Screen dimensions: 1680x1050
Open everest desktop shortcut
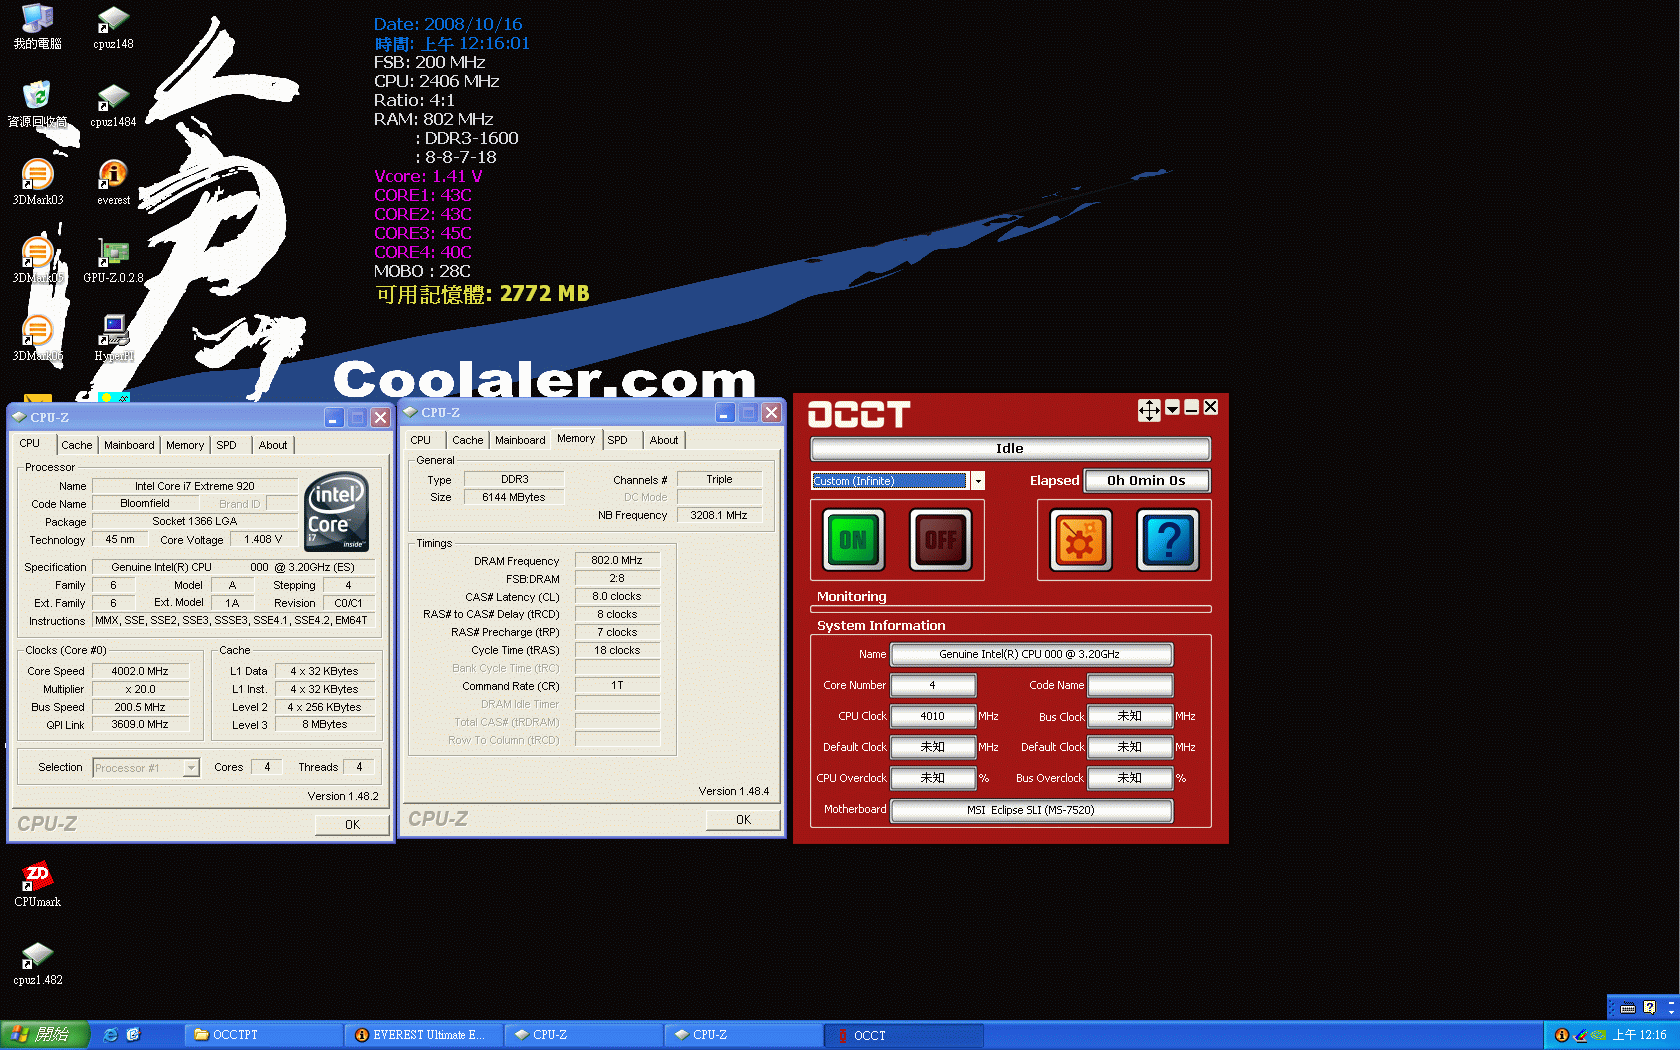[x=113, y=183]
